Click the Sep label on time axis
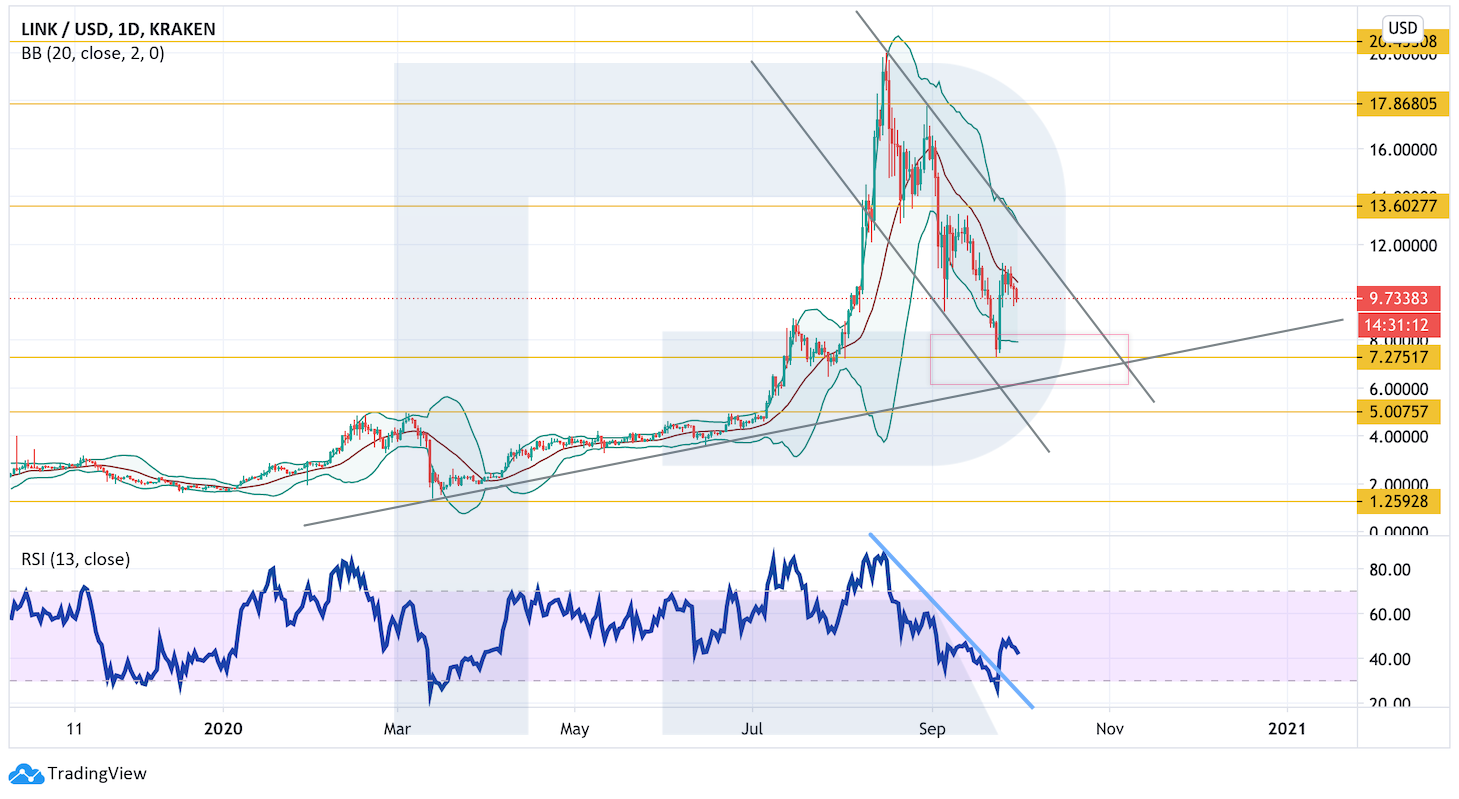 pos(932,728)
